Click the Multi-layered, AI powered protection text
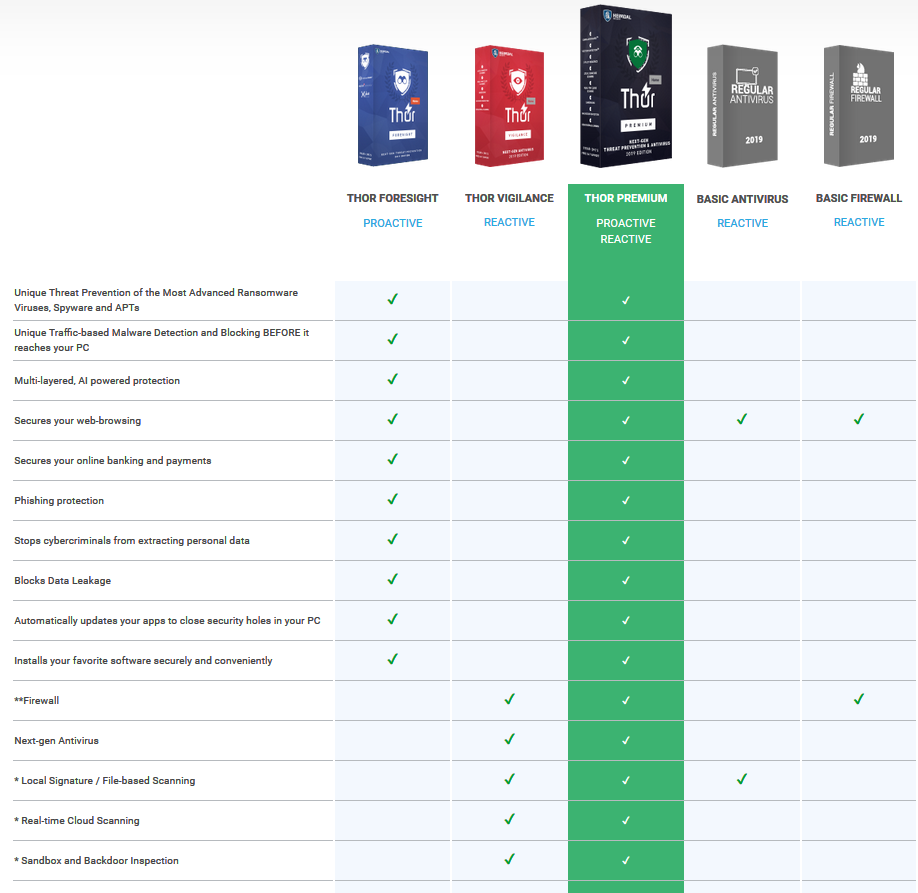This screenshot has height=893, width=918. pos(97,381)
